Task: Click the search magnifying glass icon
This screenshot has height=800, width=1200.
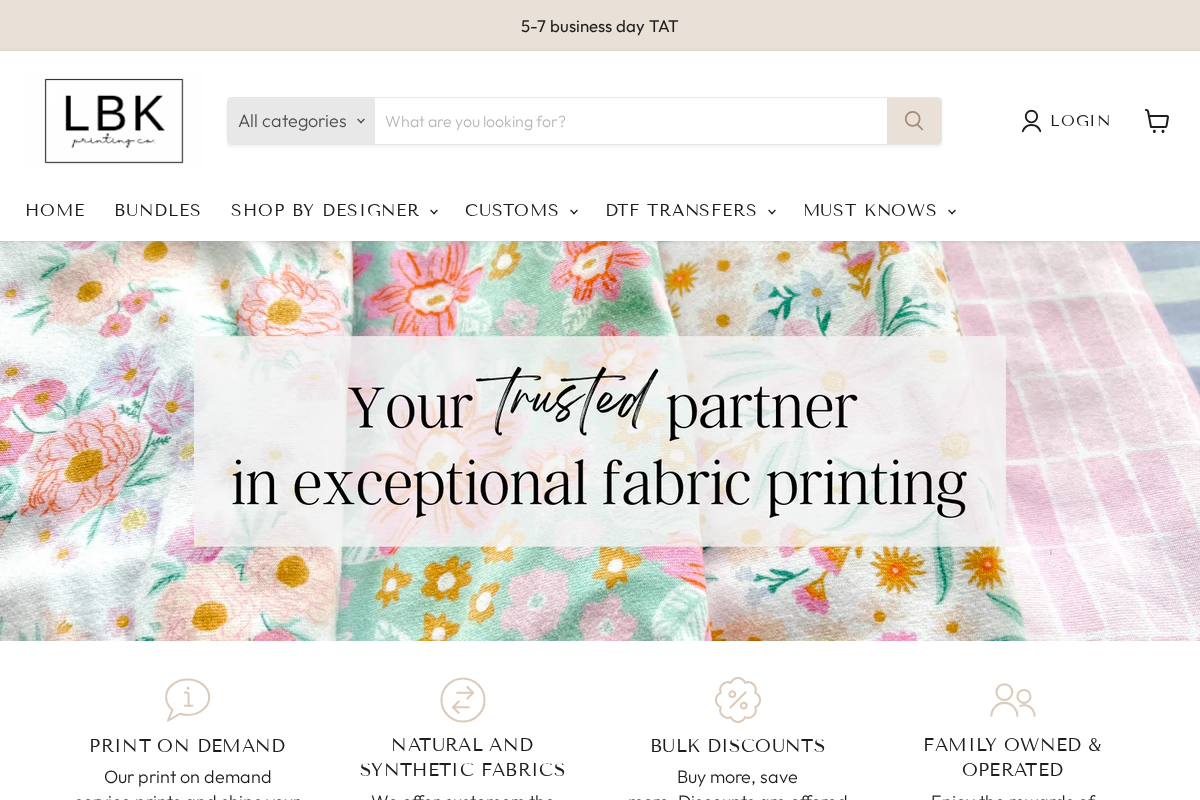Action: pos(913,120)
